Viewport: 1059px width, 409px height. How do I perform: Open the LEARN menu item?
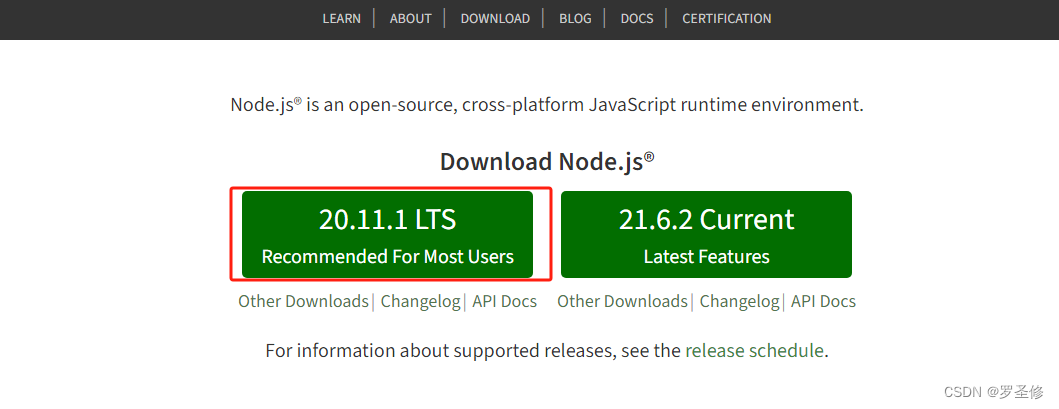pyautogui.click(x=341, y=19)
